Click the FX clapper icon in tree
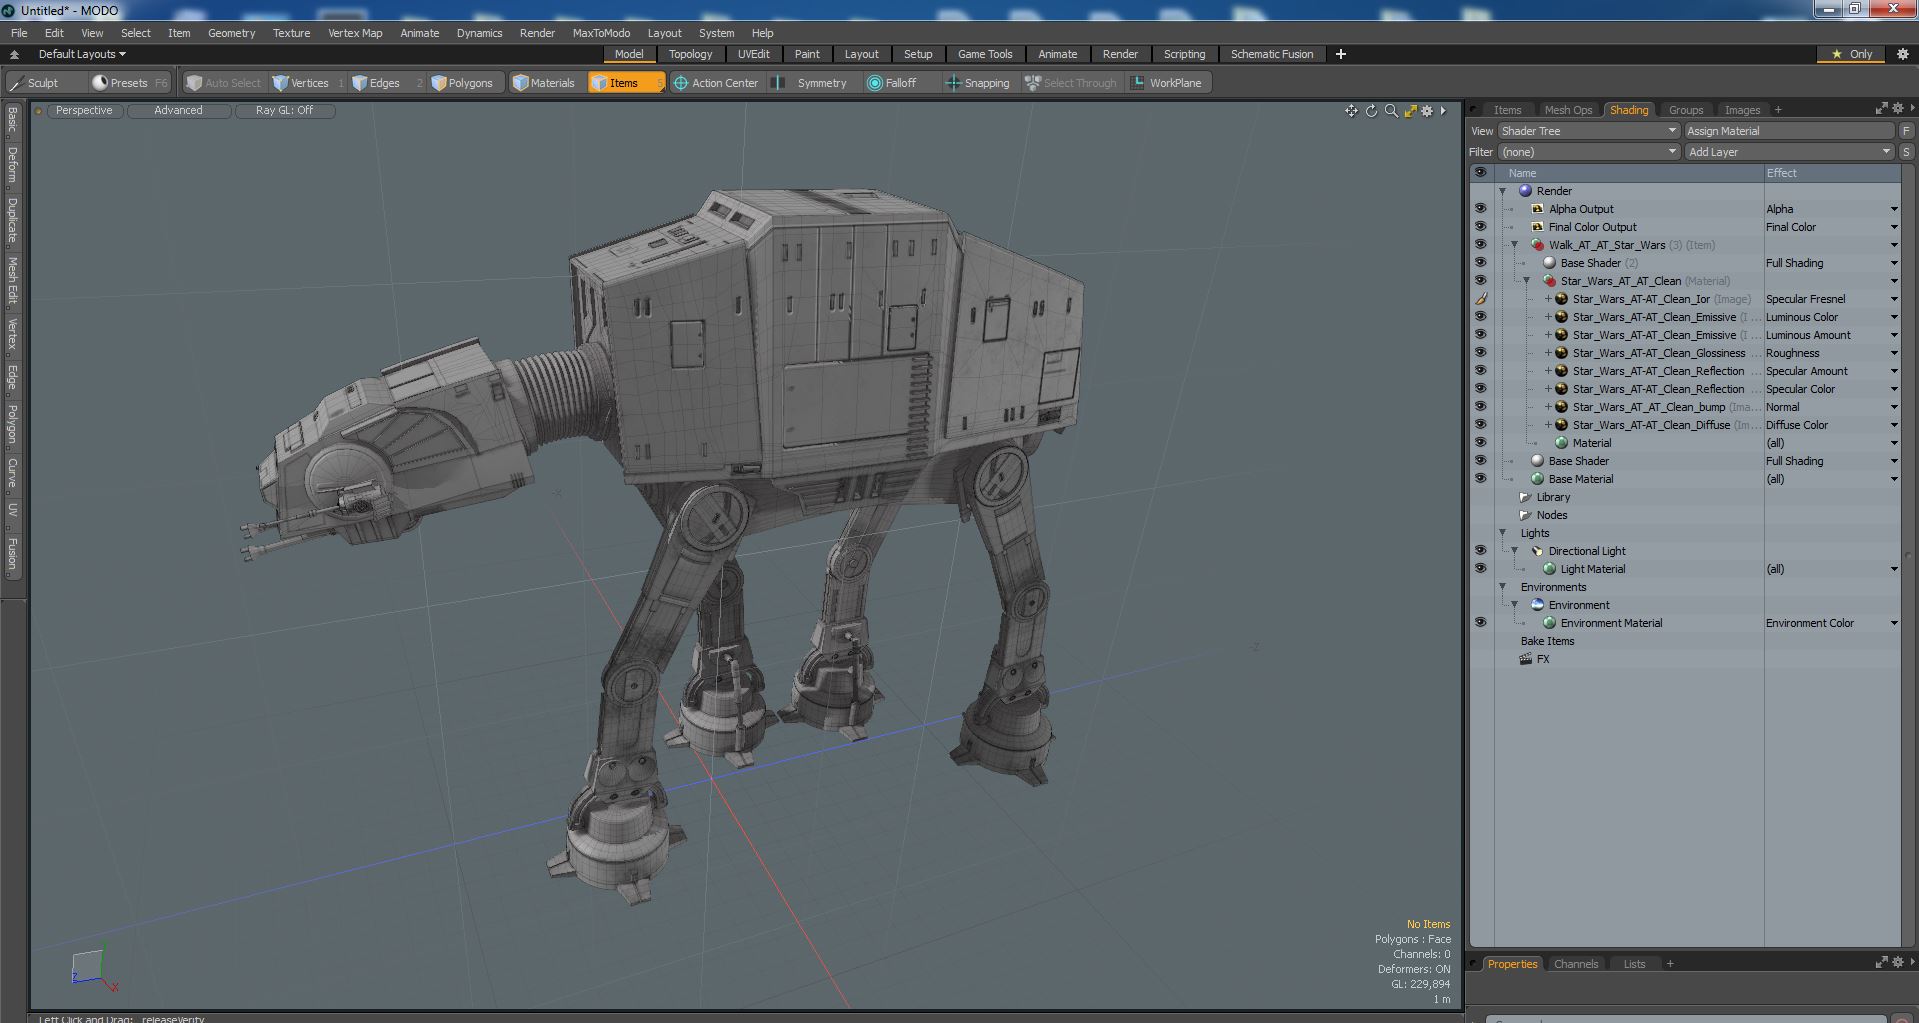This screenshot has width=1919, height=1023. (x=1526, y=659)
